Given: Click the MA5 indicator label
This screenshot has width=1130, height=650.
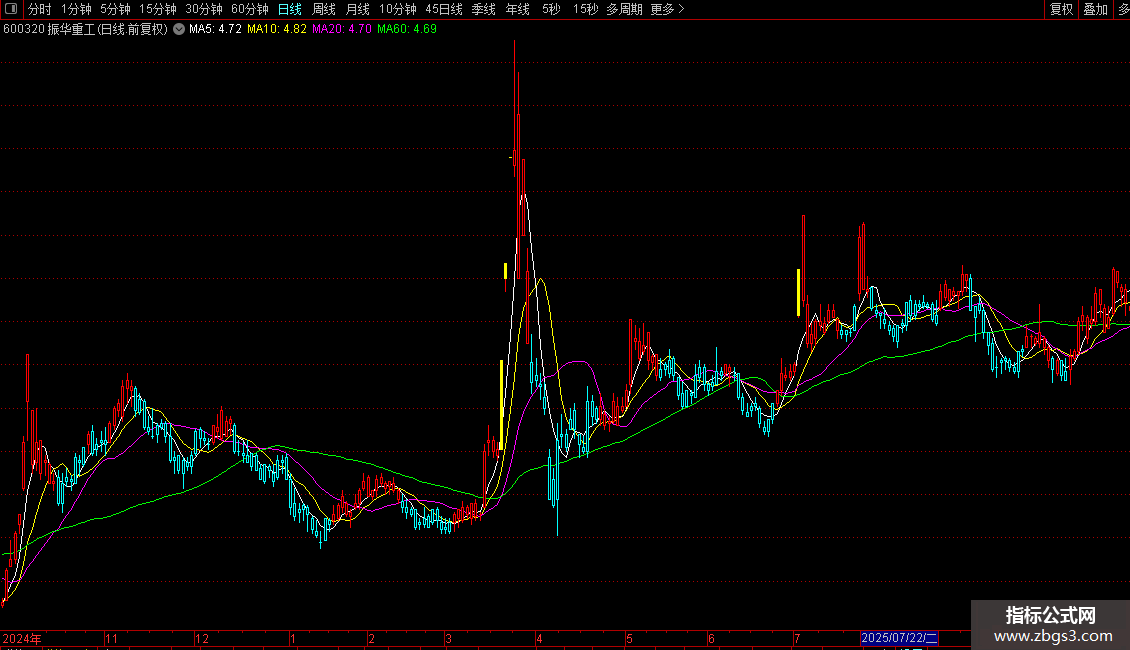Looking at the screenshot, I should coord(215,29).
